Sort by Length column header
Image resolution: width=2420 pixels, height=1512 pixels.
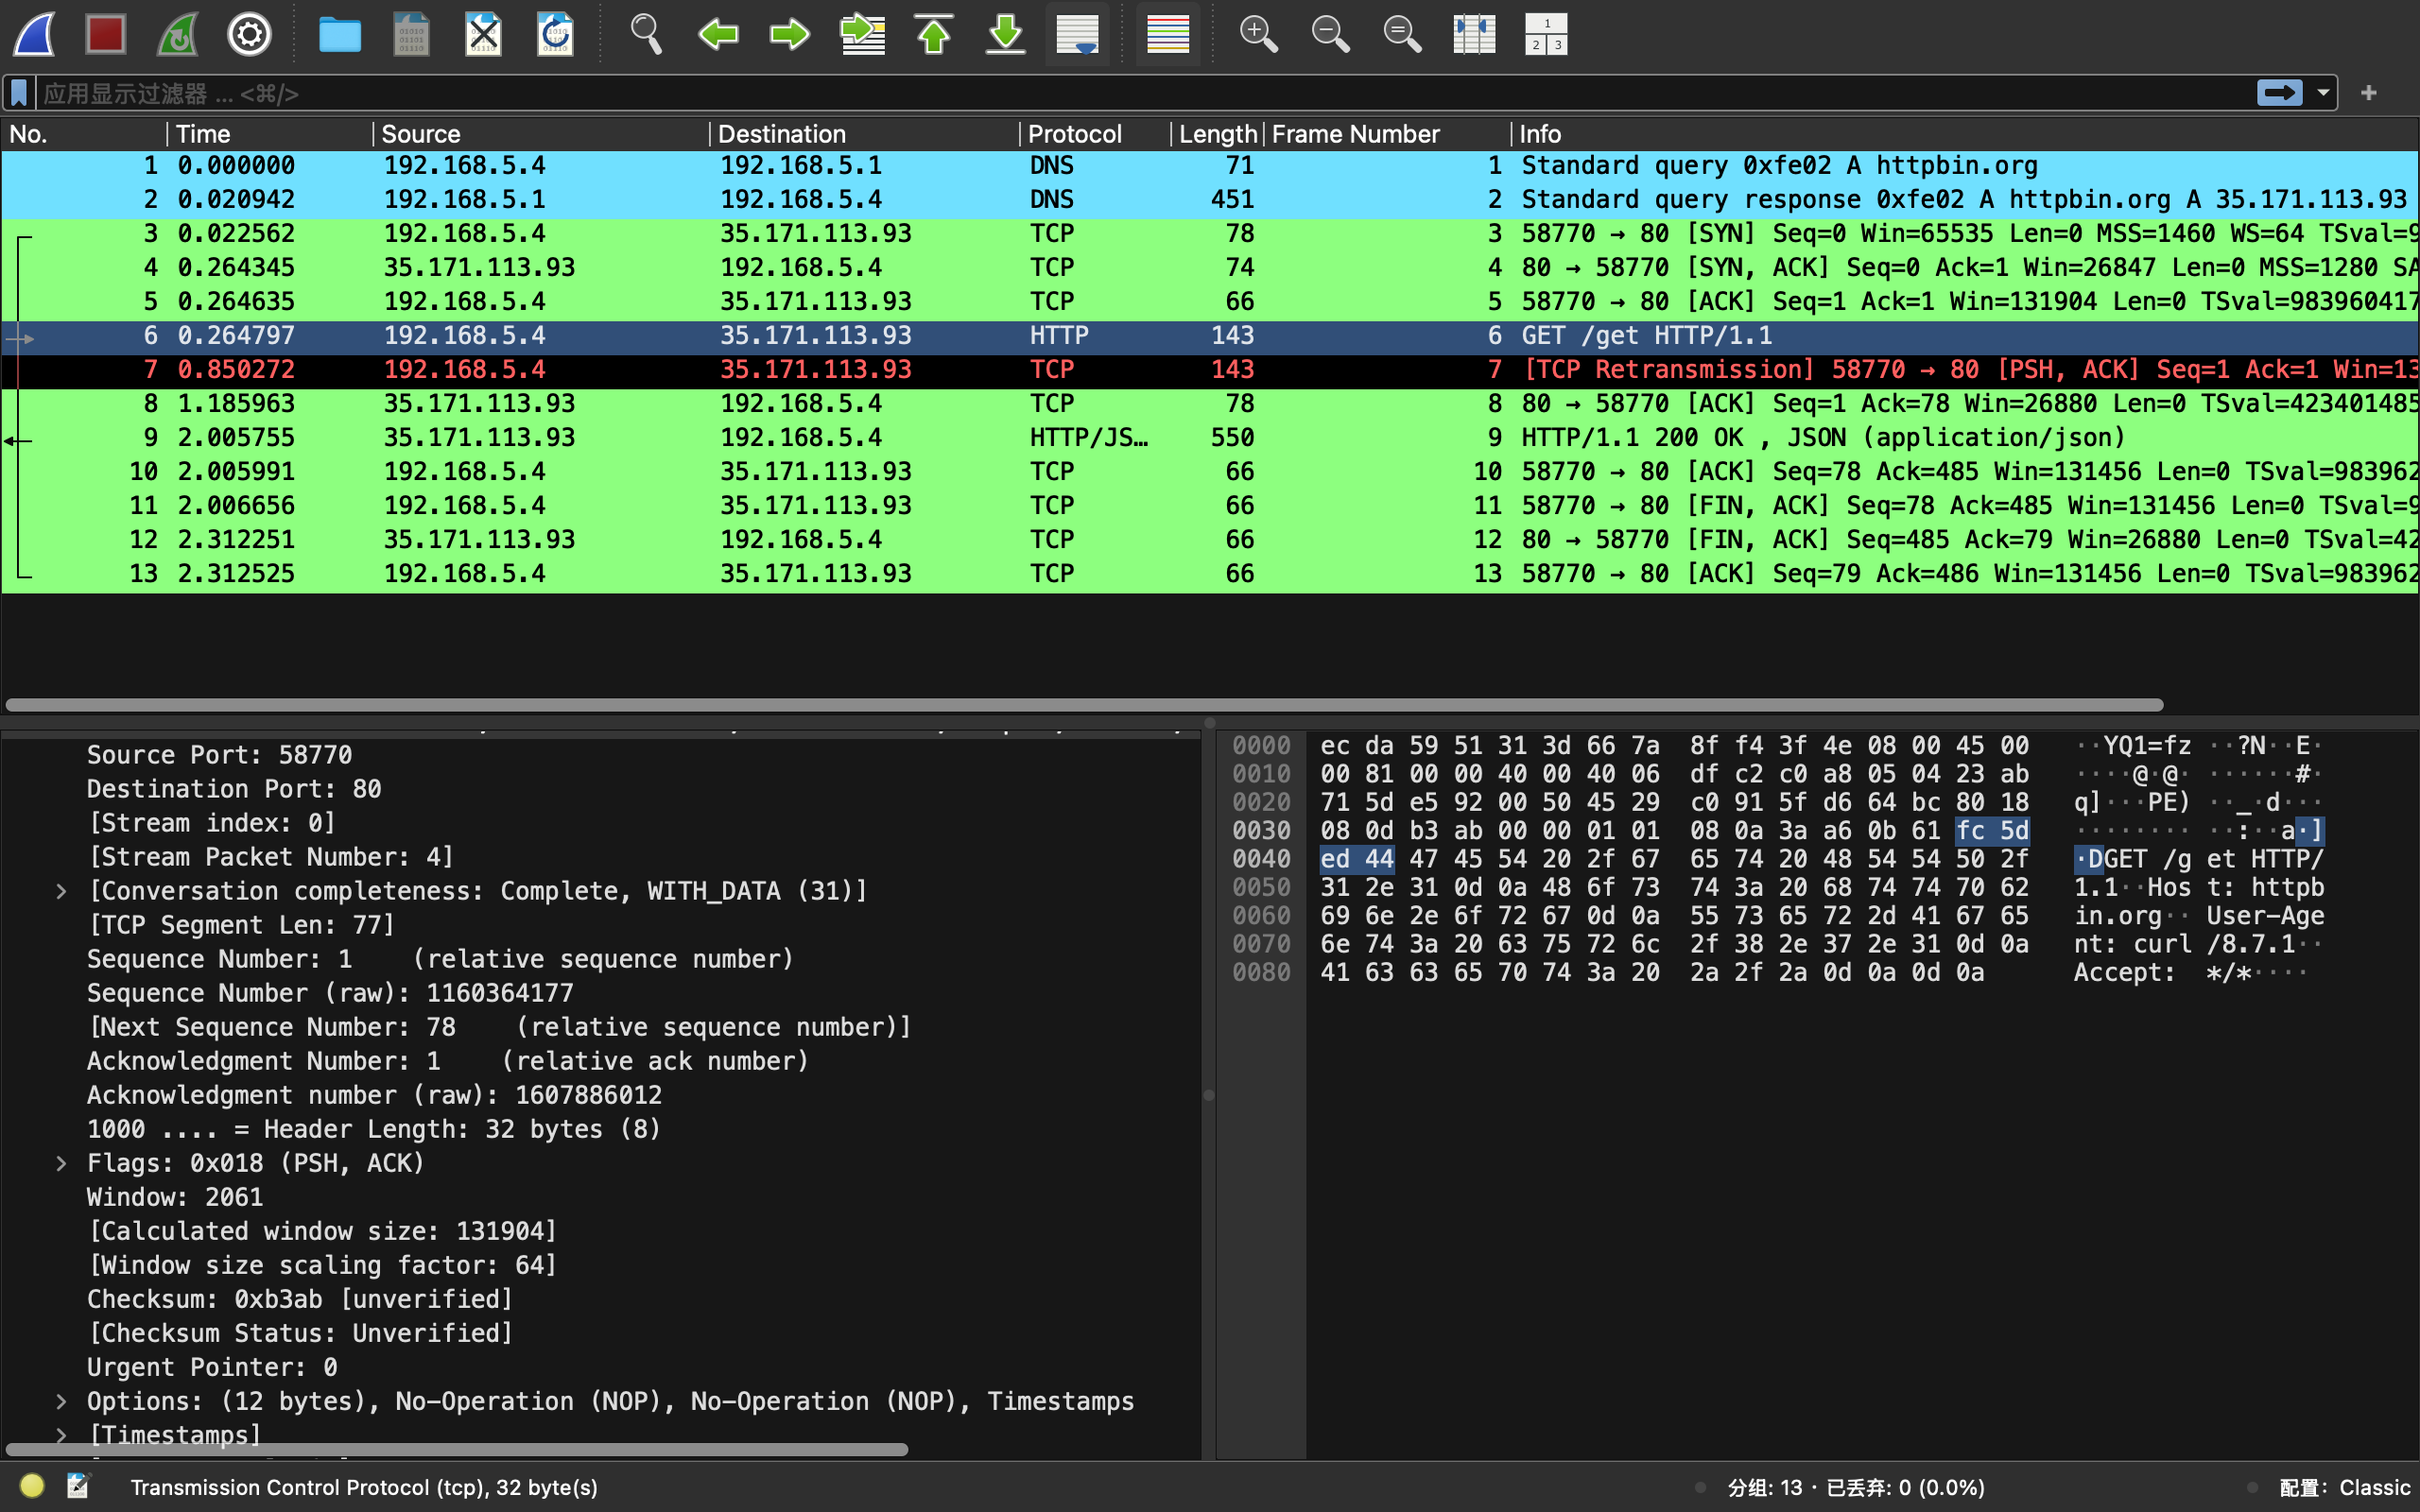pyautogui.click(x=1217, y=134)
